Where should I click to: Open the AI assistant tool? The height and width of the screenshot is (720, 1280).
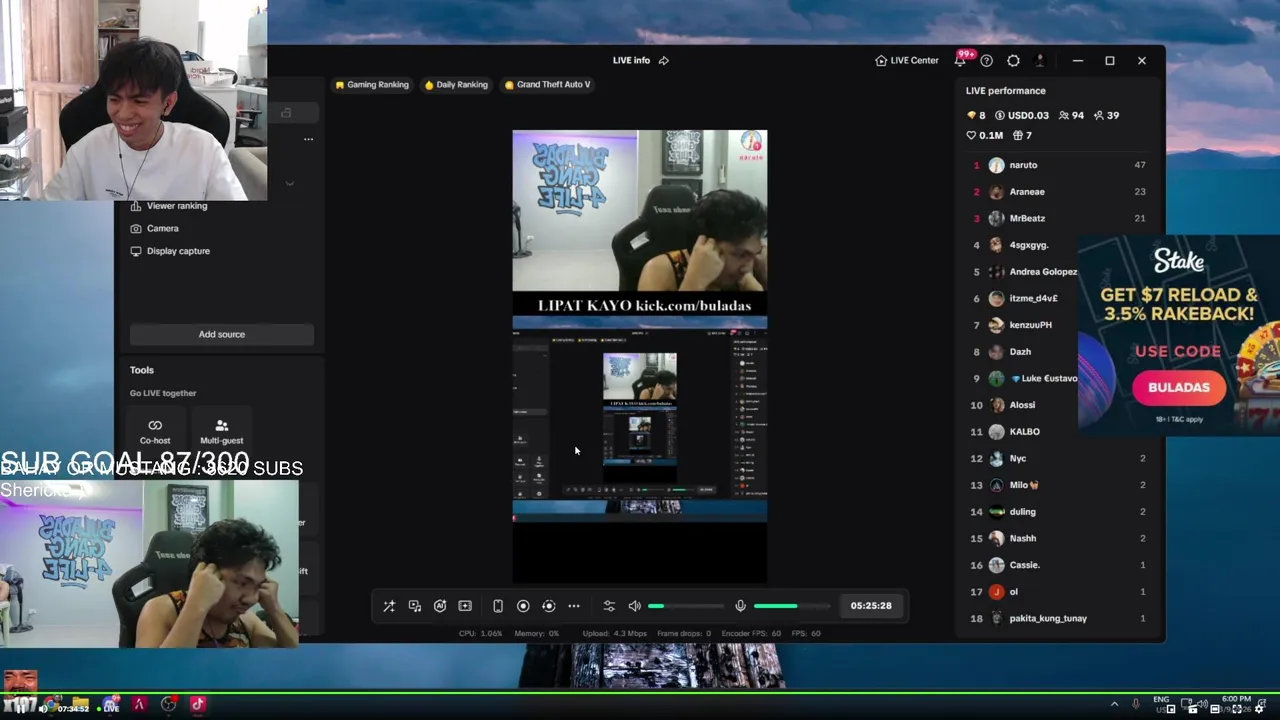[x=440, y=606]
